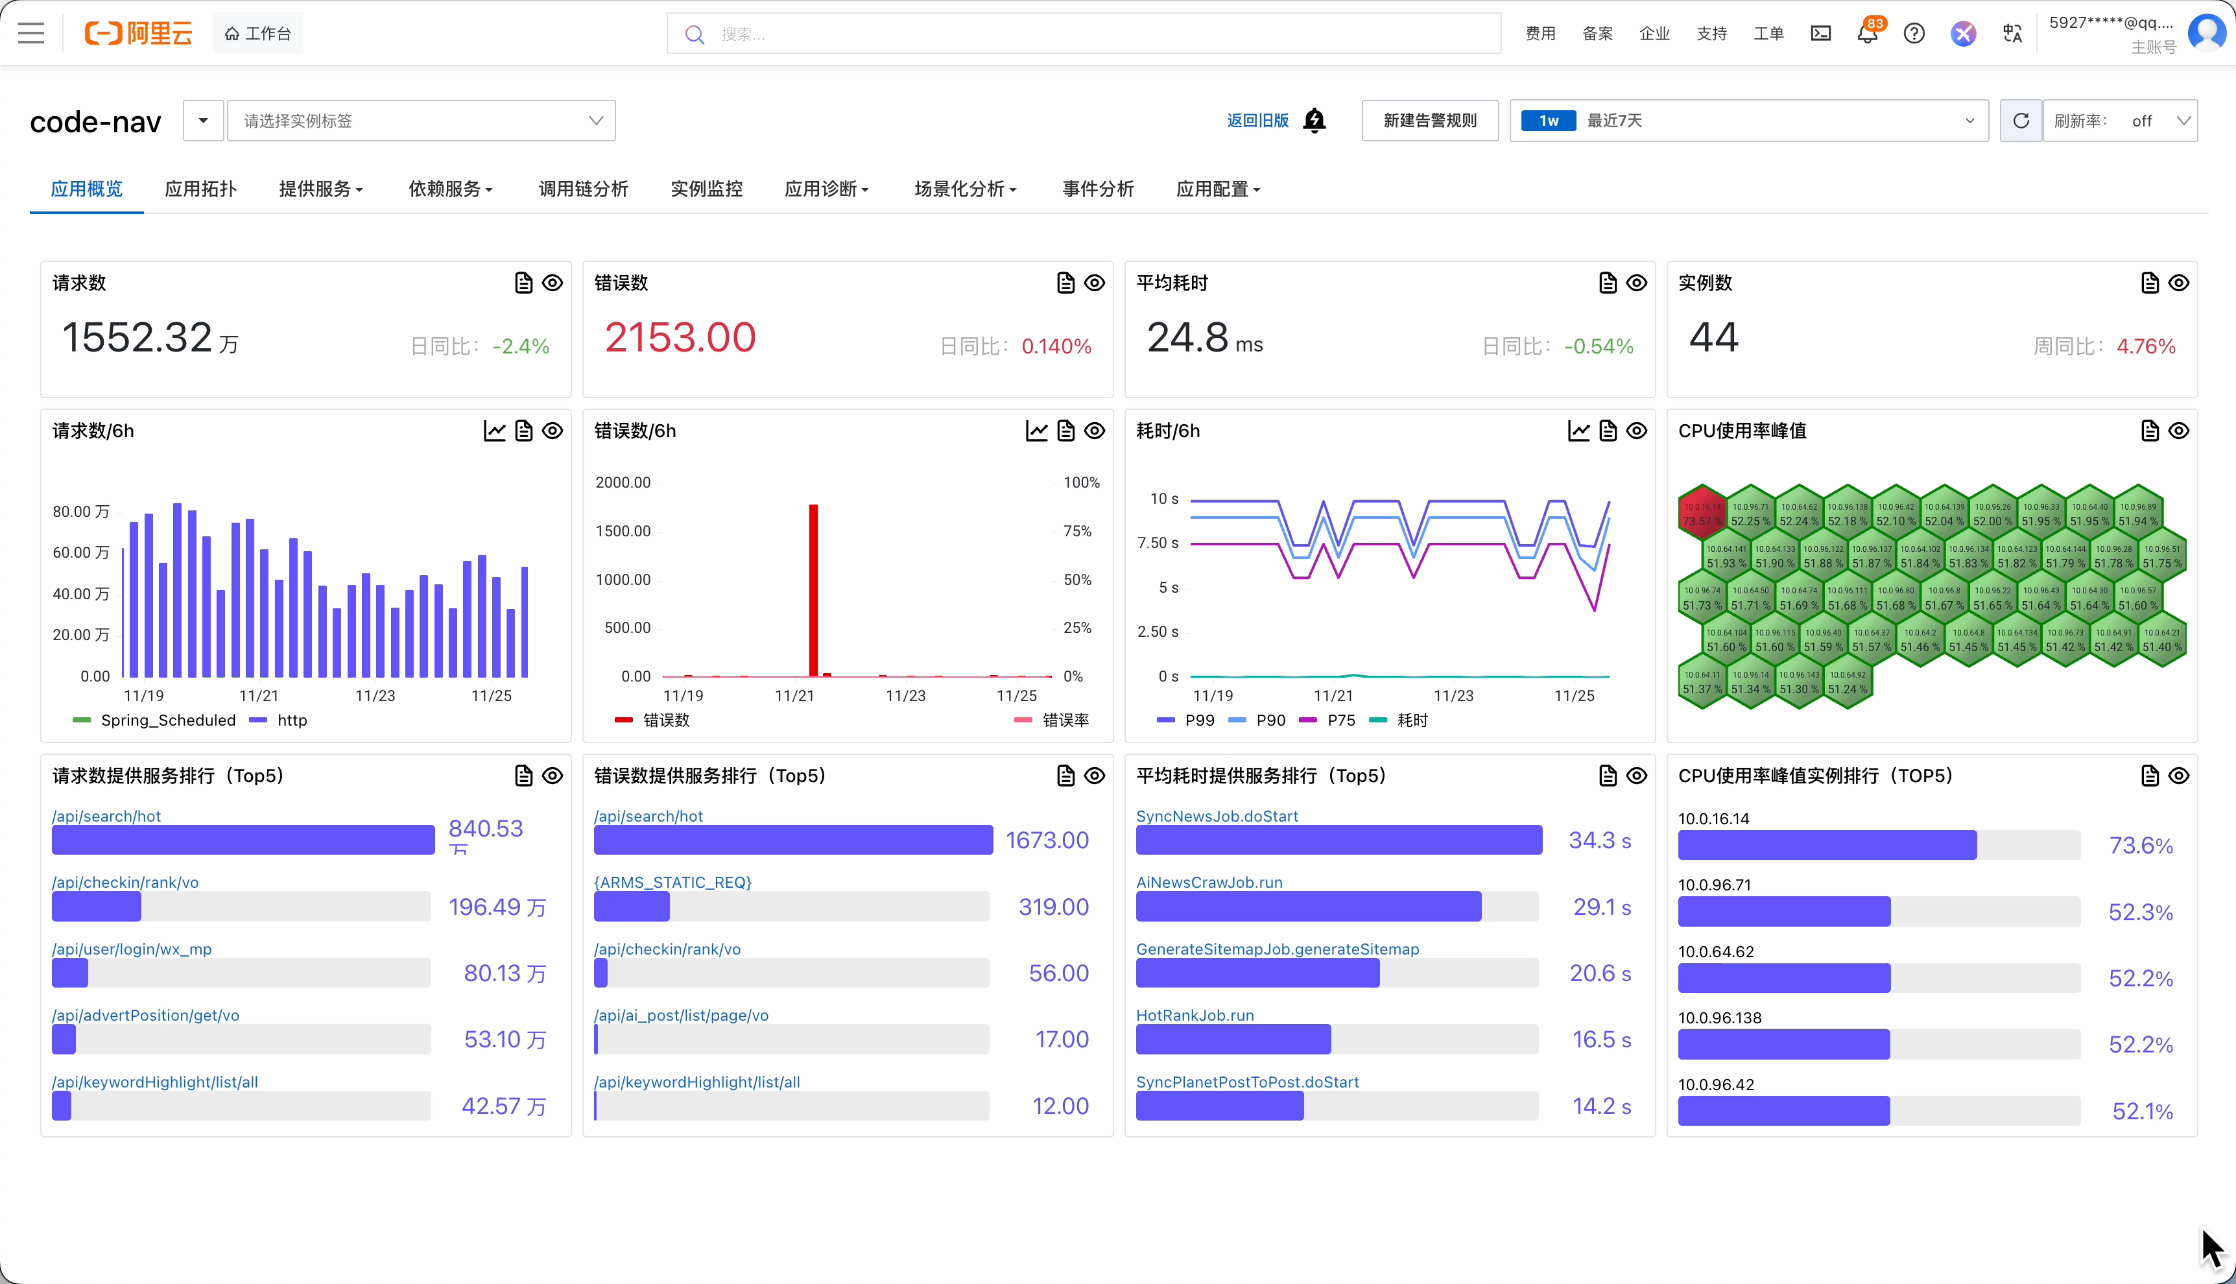Toggle eye icon on CPU使用率峰值 panel
The height and width of the screenshot is (1284, 2236).
tap(2178, 431)
